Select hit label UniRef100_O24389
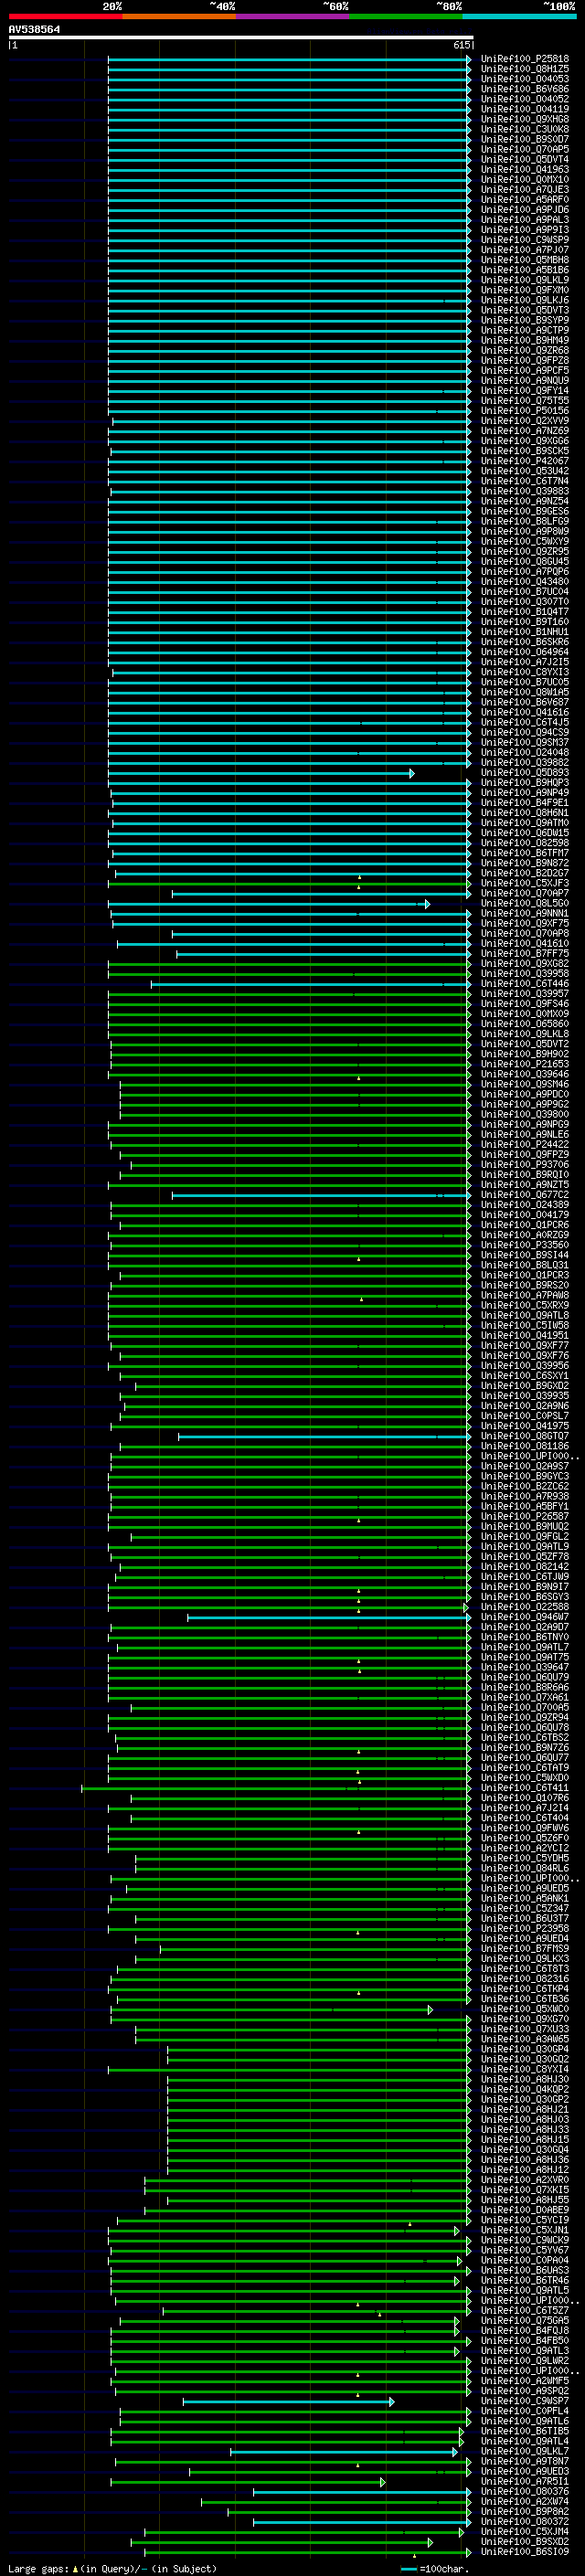 pos(524,1205)
